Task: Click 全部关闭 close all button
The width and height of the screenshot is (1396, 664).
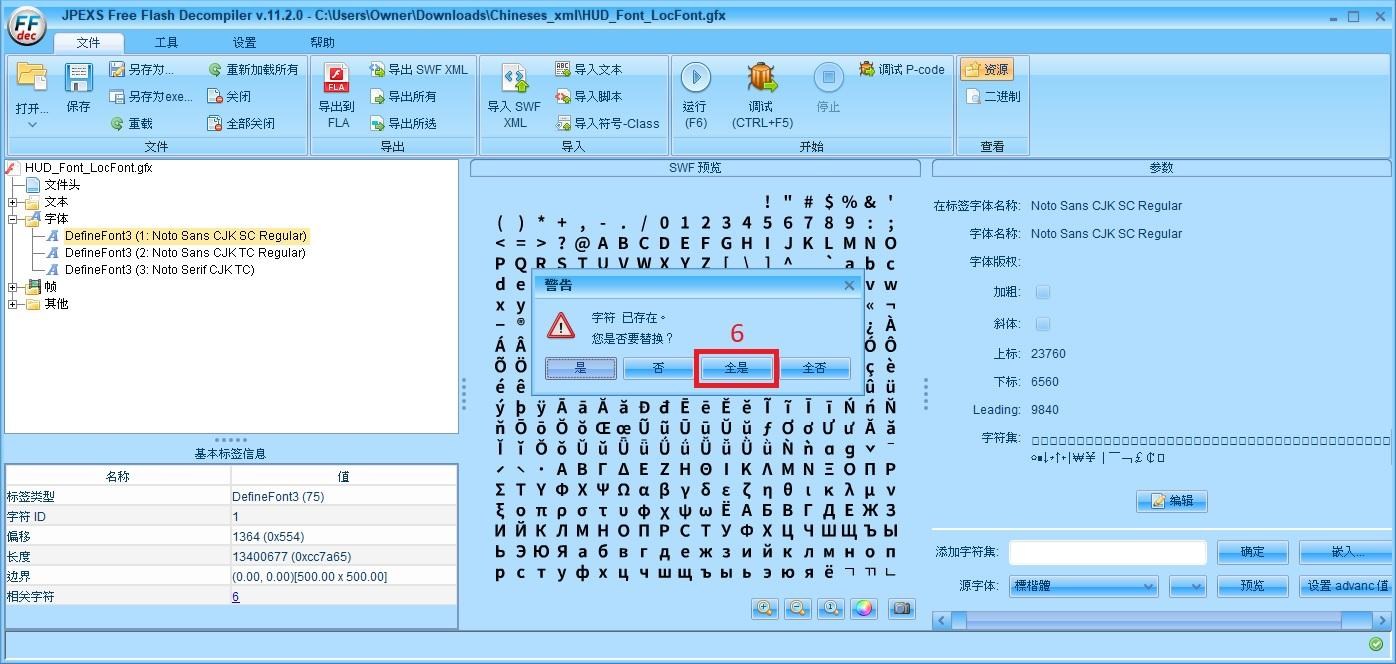Action: 240,124
